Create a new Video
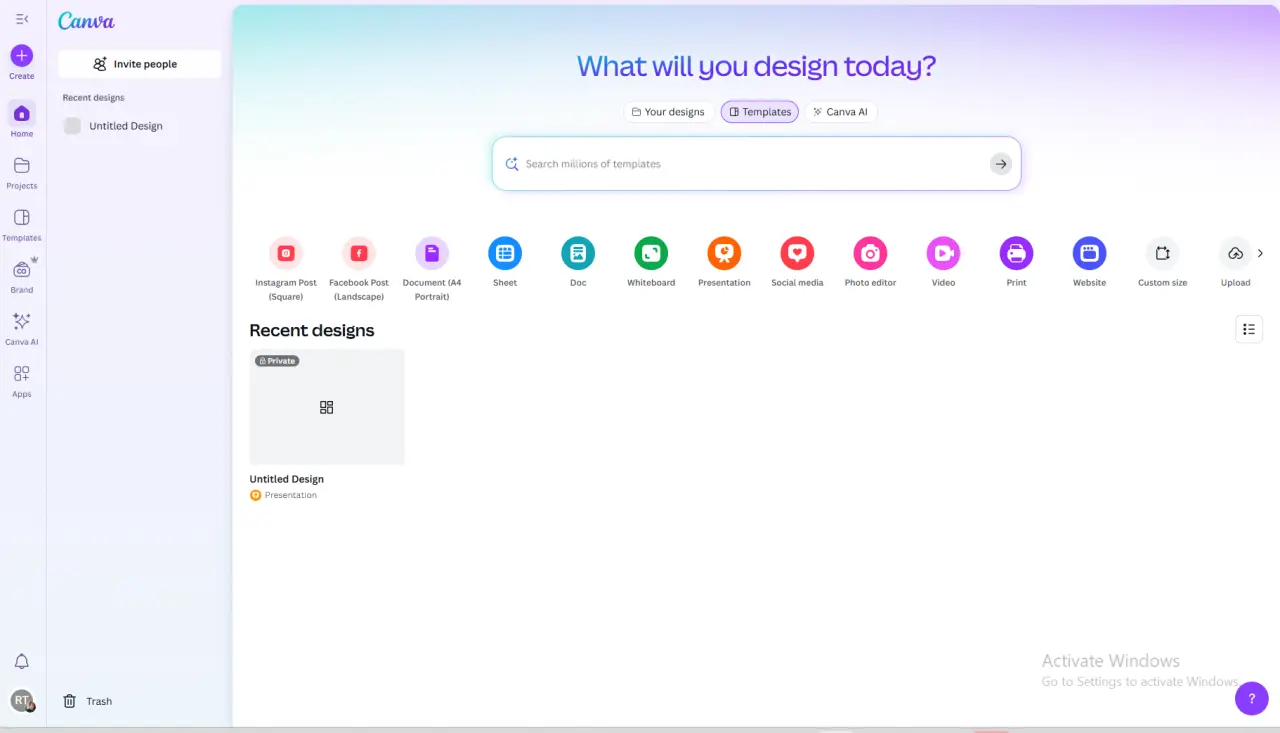Screen dimensions: 1280x733 pos(943,261)
